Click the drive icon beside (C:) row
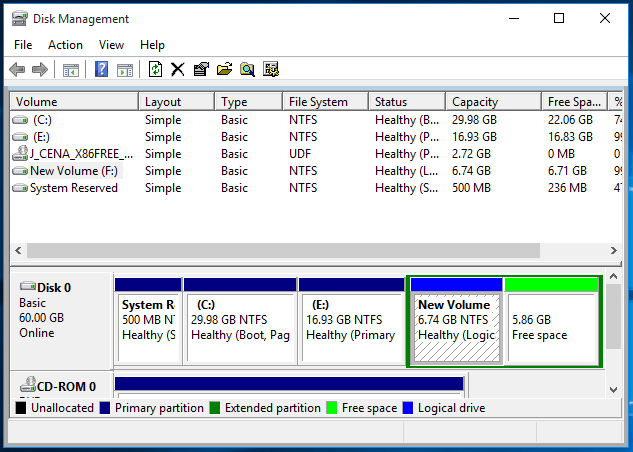 tap(20, 120)
